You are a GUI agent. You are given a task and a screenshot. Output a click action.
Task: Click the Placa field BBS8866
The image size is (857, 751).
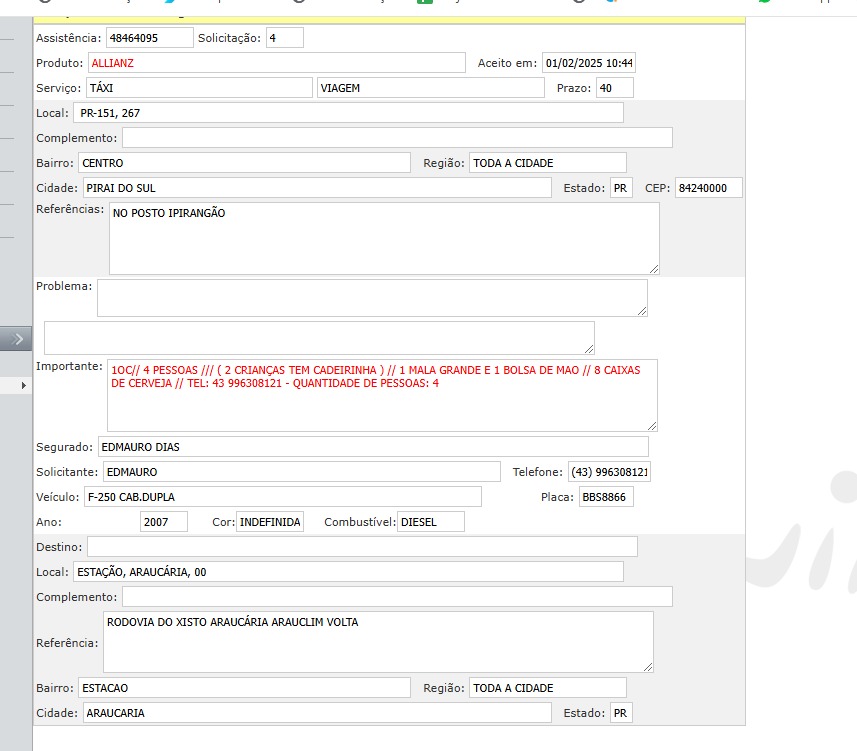606,497
